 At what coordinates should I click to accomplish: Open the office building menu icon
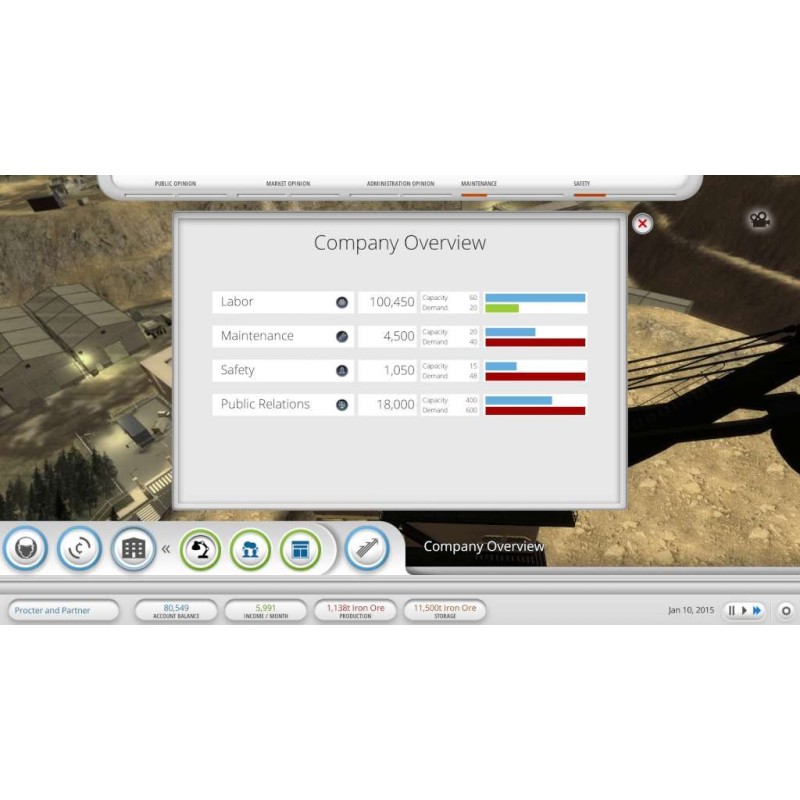(133, 548)
